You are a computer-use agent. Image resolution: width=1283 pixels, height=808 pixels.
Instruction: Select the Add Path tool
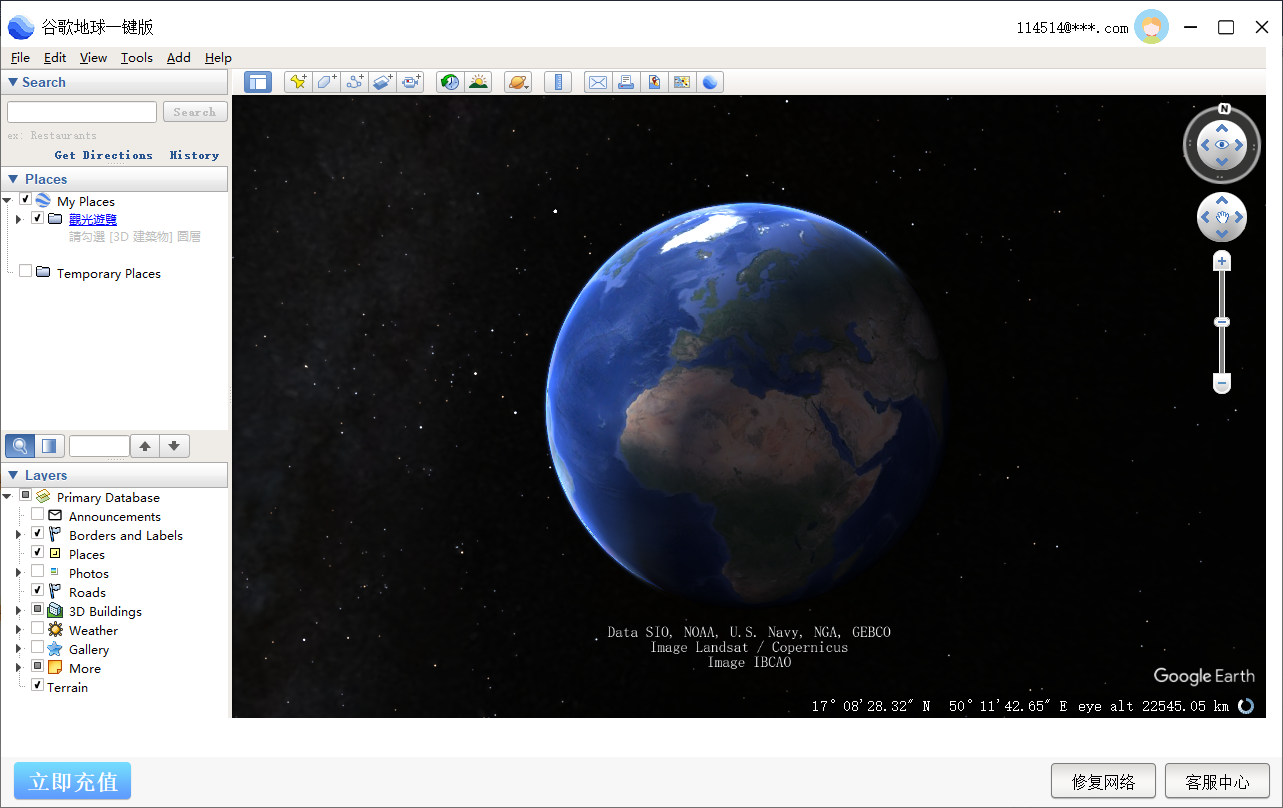coord(354,82)
